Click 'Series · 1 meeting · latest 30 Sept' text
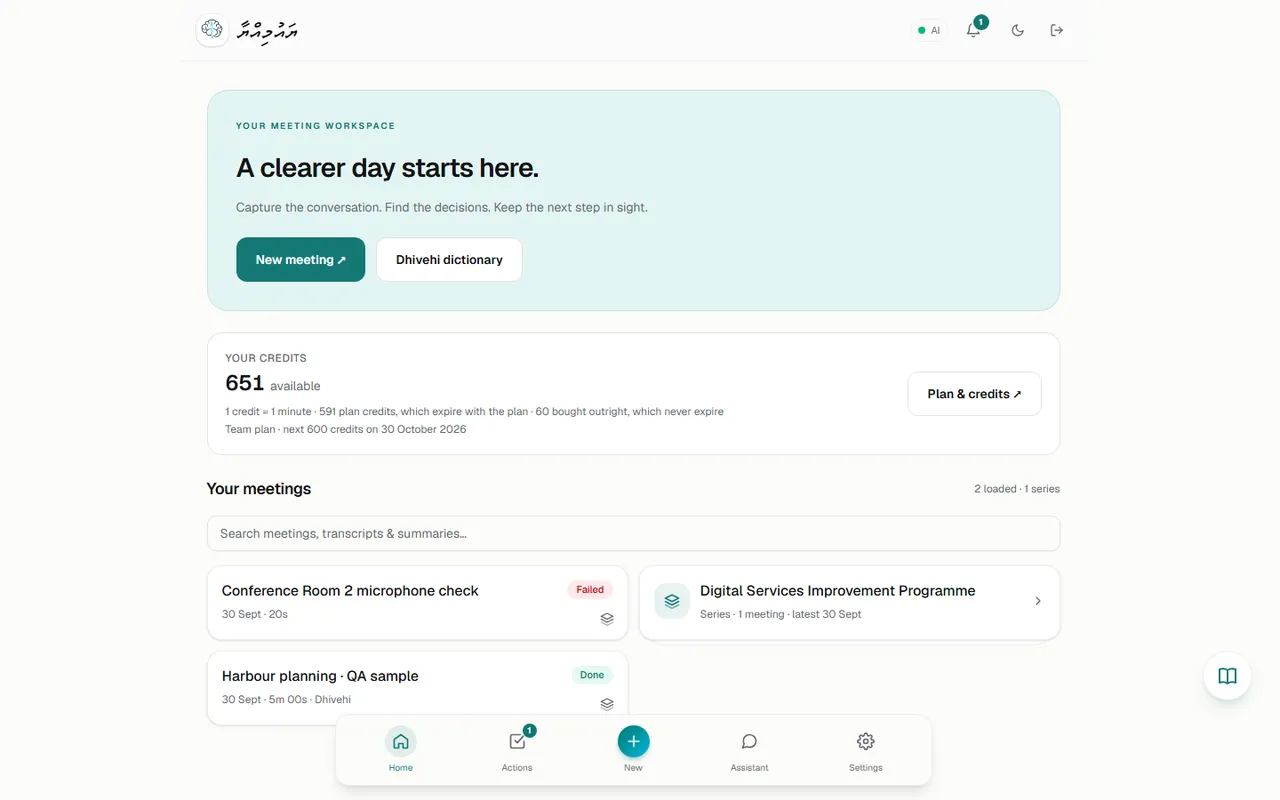The image size is (1280, 800). tap(781, 614)
